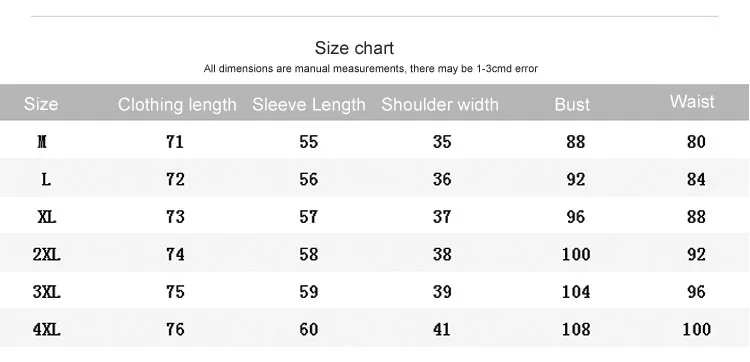Select the Clothing length column header
The width and height of the screenshot is (750, 362).
[x=177, y=105]
